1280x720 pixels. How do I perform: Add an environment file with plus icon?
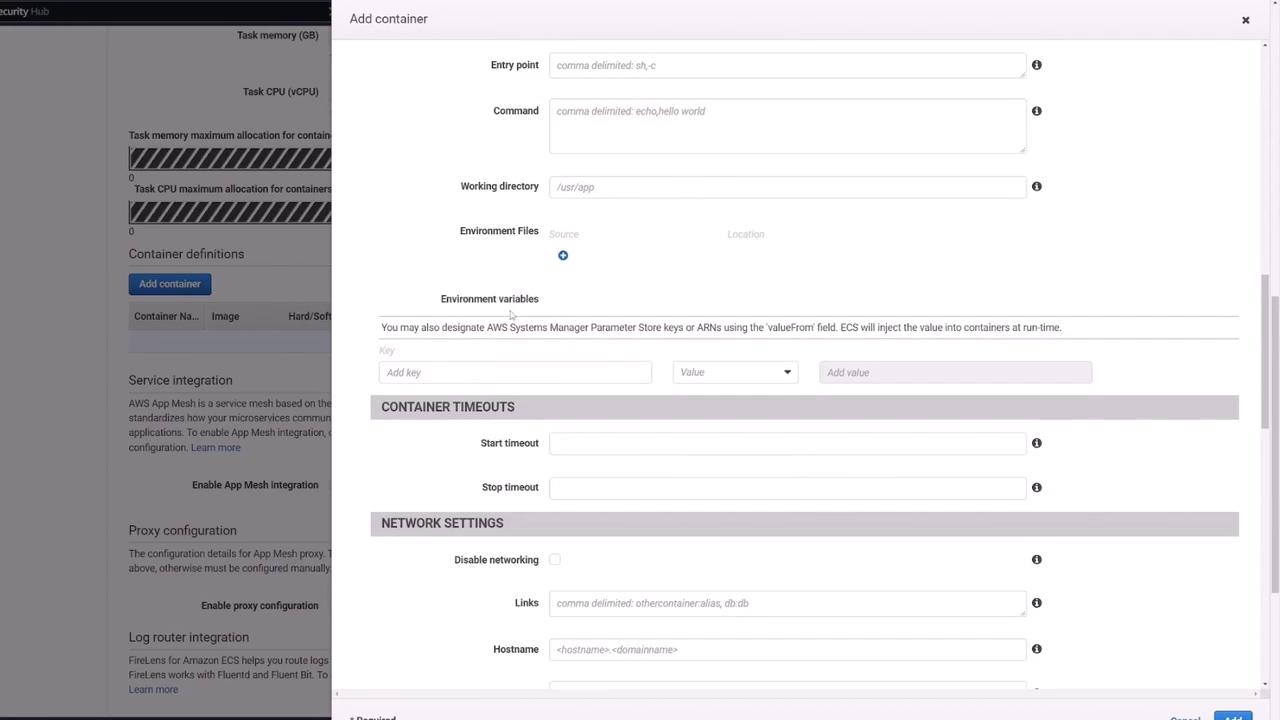click(563, 256)
